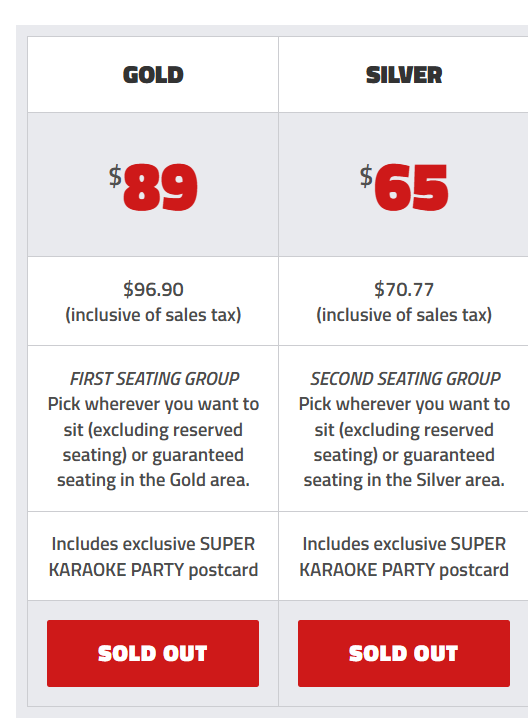Click "seating in the Silver area" line
The height and width of the screenshot is (724, 528).
[x=404, y=480]
